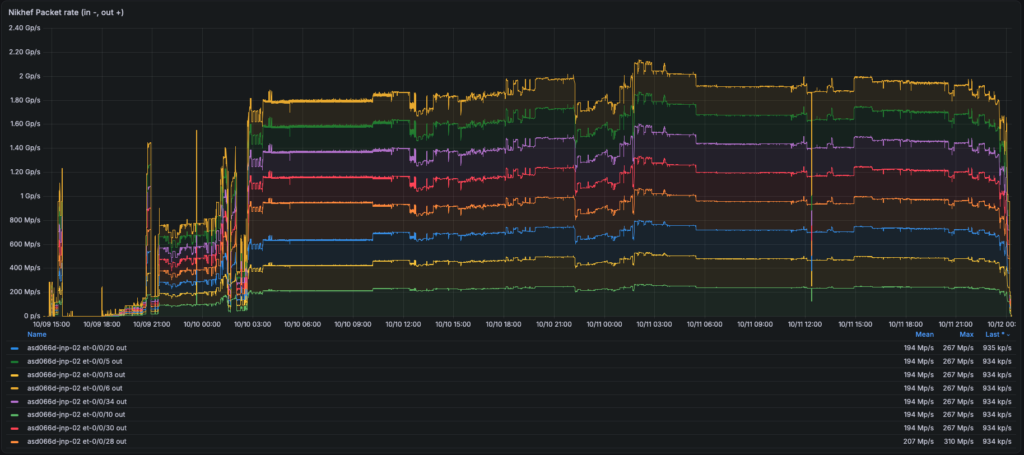1024x455 pixels.
Task: Click the 10/09 21:00 x-axis label
Action: [x=152, y=323]
